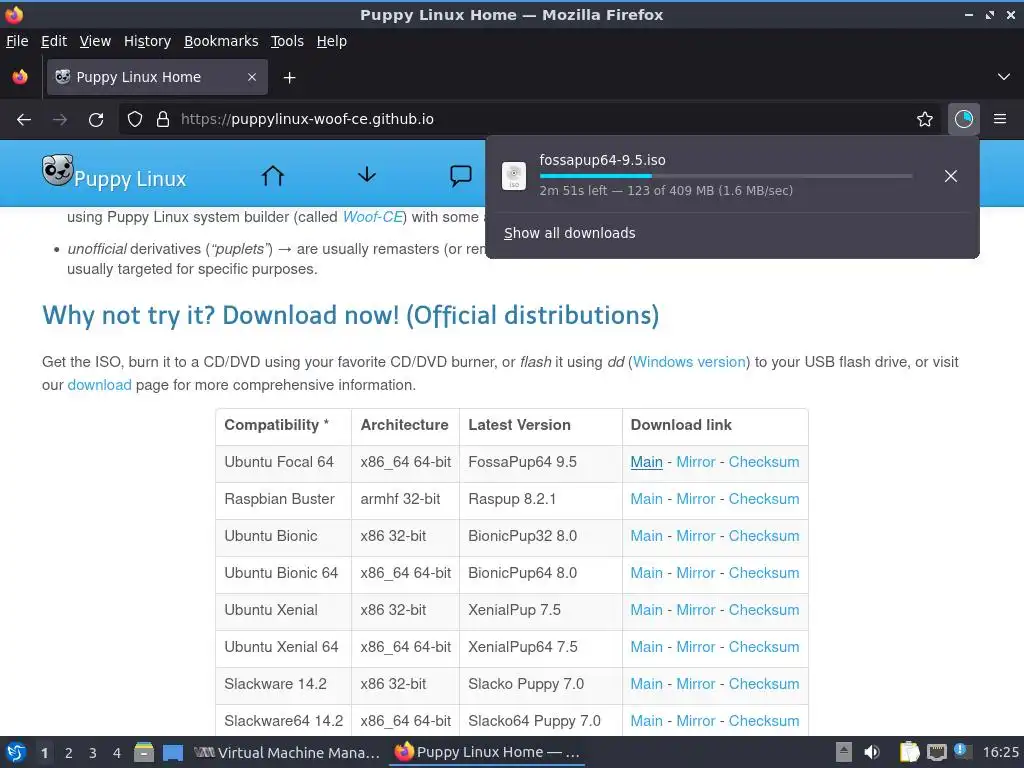Click Show all downloads
Viewport: 1024px width, 768px height.
pos(569,233)
